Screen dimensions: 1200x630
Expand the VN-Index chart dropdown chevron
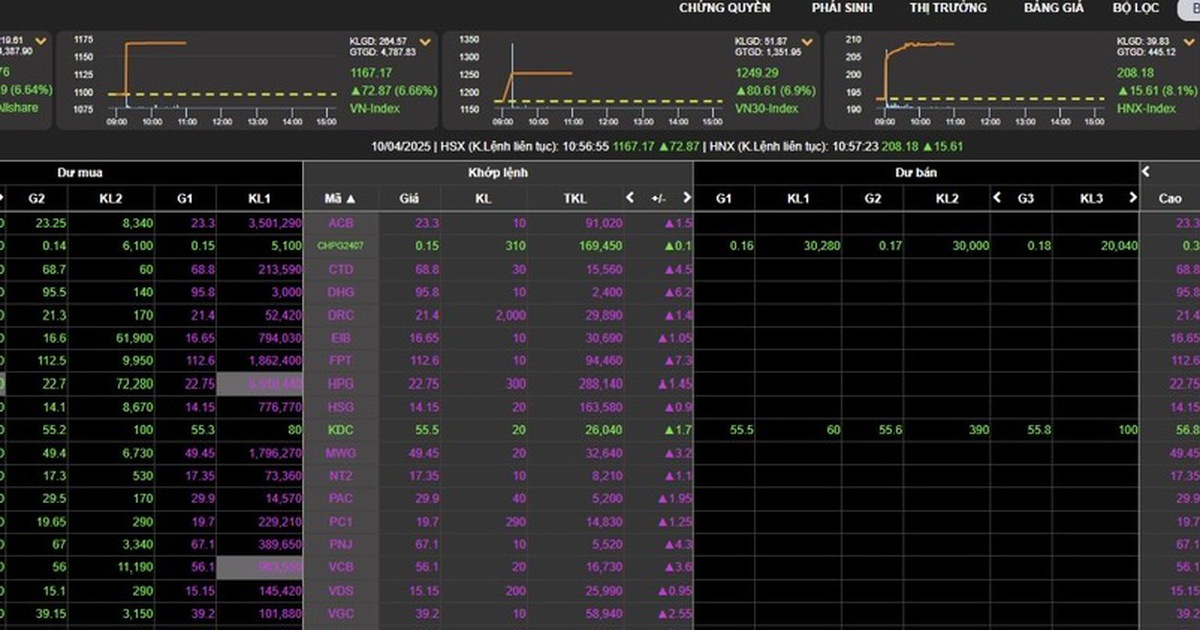coord(425,43)
